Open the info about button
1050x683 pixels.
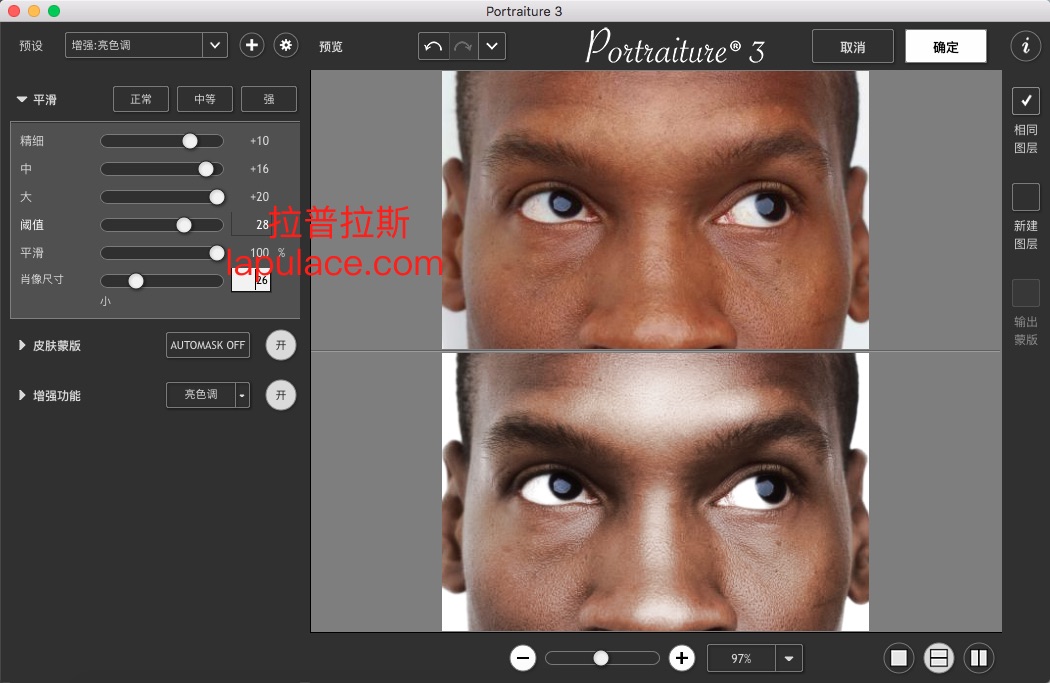1025,46
